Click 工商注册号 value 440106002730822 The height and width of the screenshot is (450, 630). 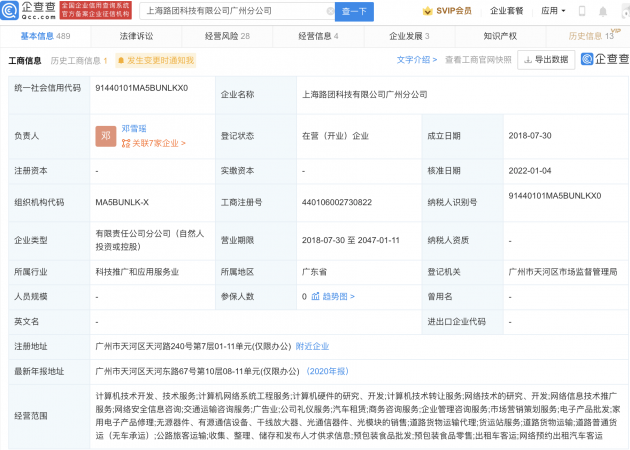pyautogui.click(x=337, y=202)
